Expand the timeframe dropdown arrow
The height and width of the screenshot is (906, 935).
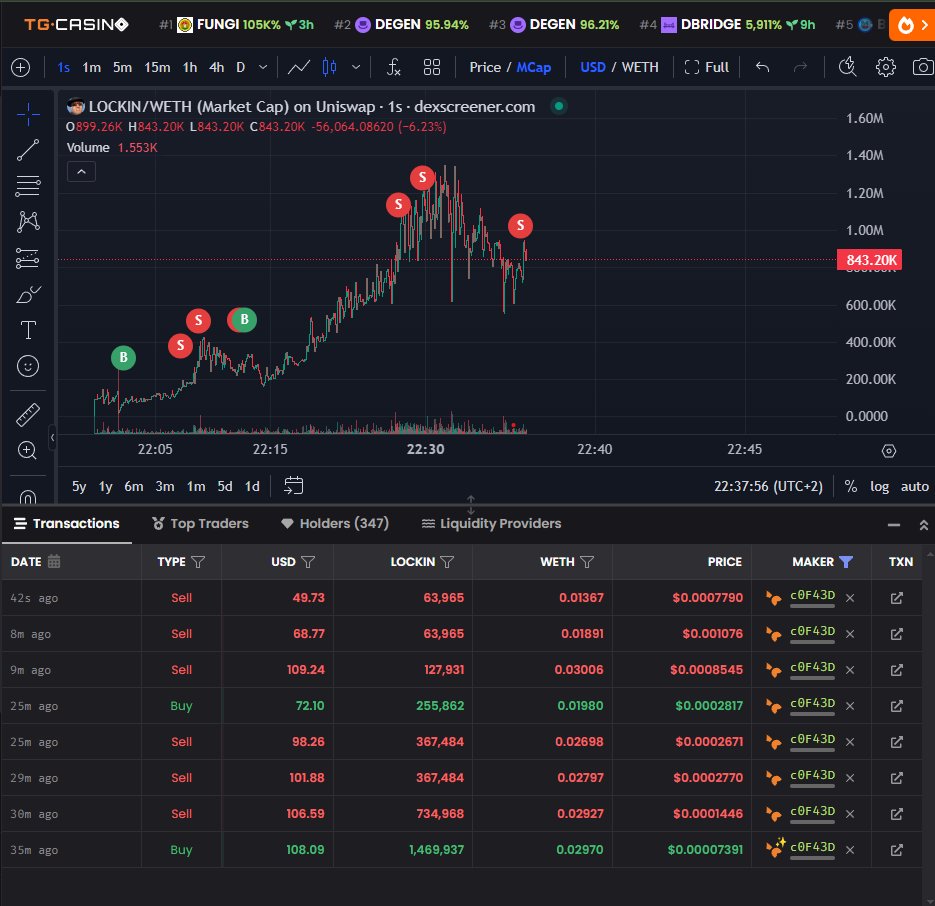[x=263, y=67]
